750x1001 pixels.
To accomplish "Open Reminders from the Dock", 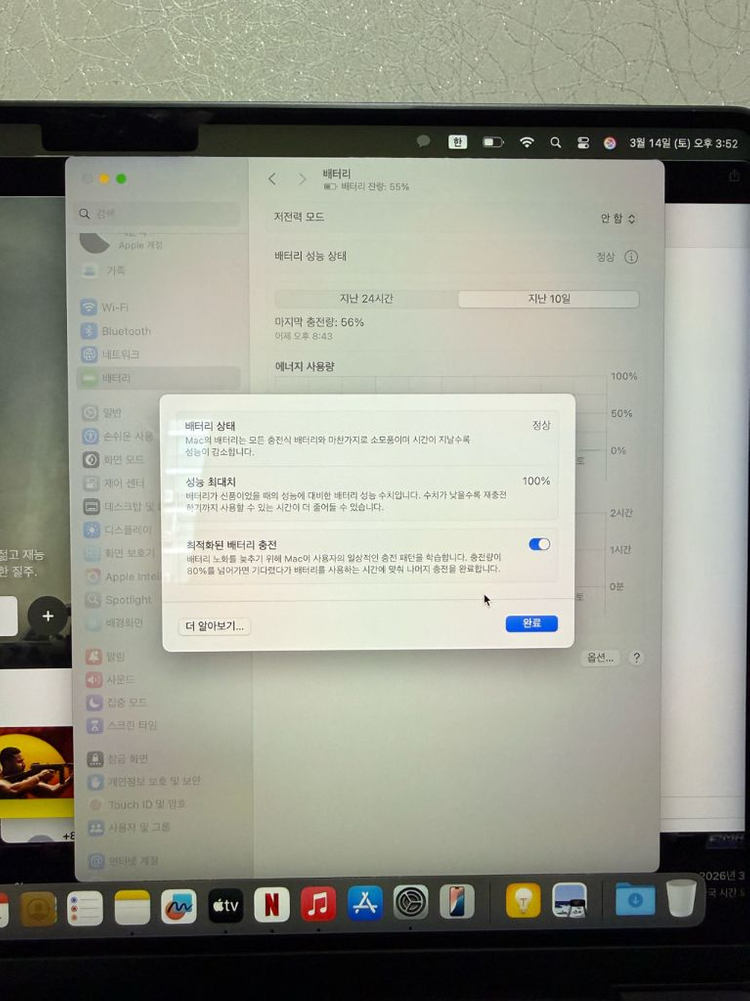I will pos(85,908).
